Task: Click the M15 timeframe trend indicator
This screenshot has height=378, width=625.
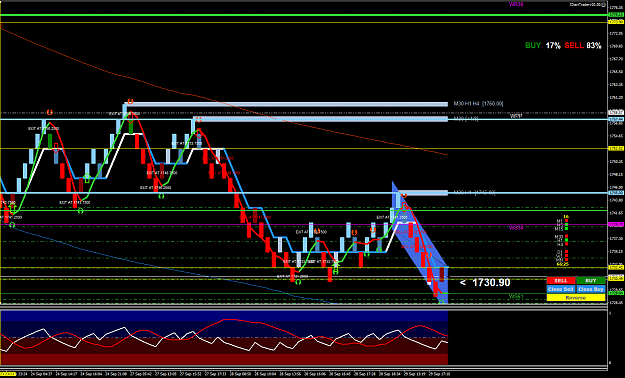Action: [566, 228]
